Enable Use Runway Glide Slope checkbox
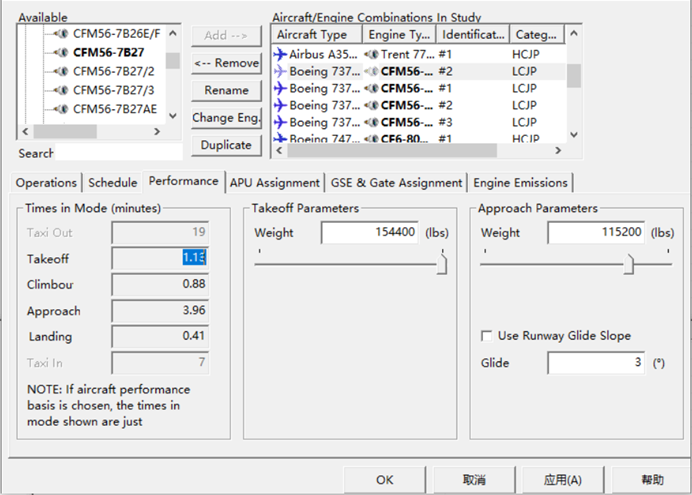692x495 pixels. click(x=487, y=335)
